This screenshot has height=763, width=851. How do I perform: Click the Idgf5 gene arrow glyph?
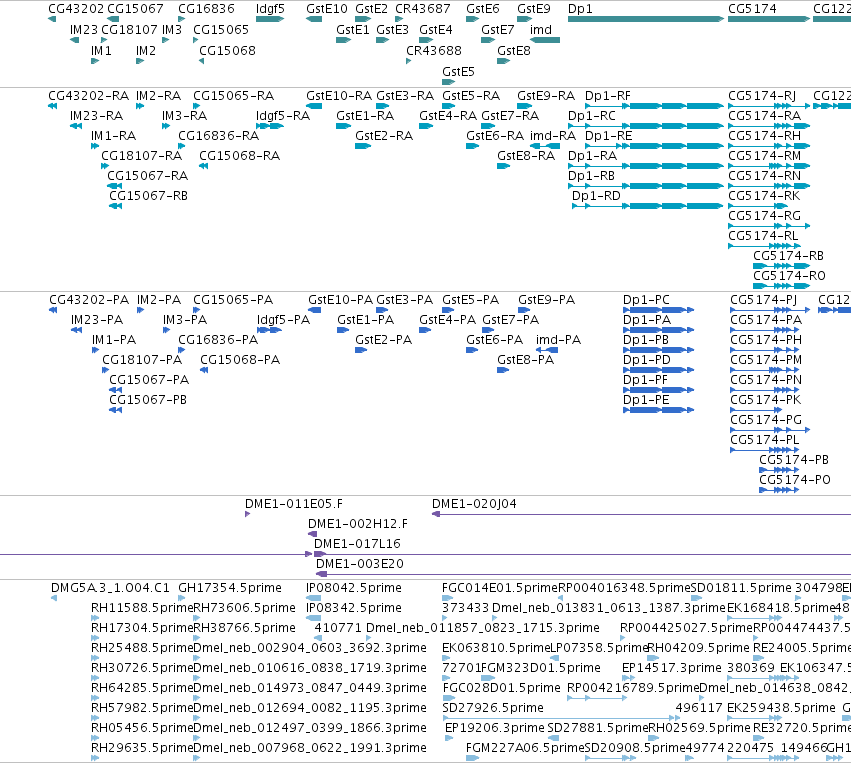click(x=270, y=19)
